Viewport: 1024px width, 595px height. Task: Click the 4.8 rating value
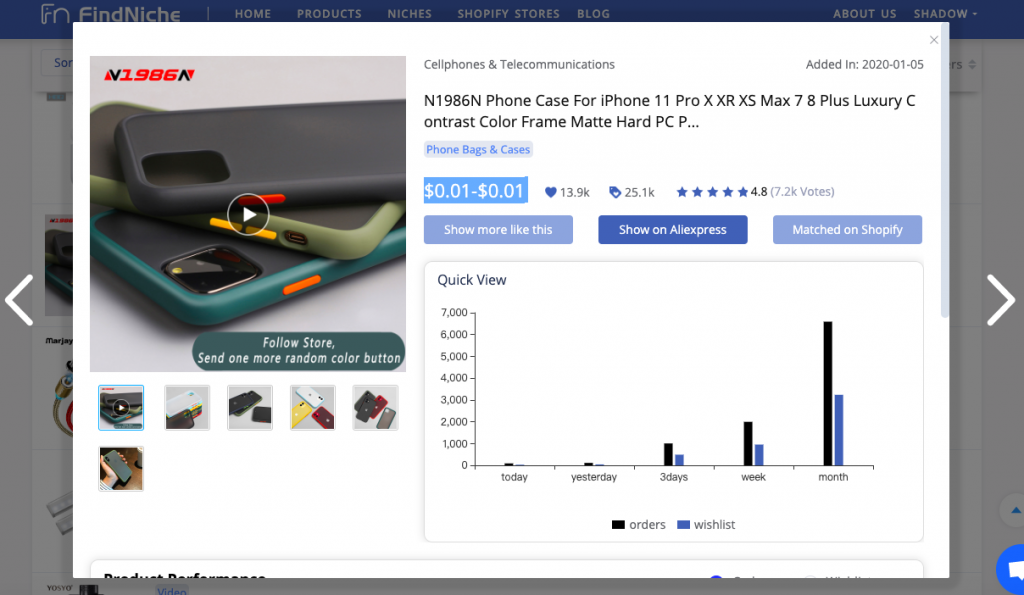[759, 192]
